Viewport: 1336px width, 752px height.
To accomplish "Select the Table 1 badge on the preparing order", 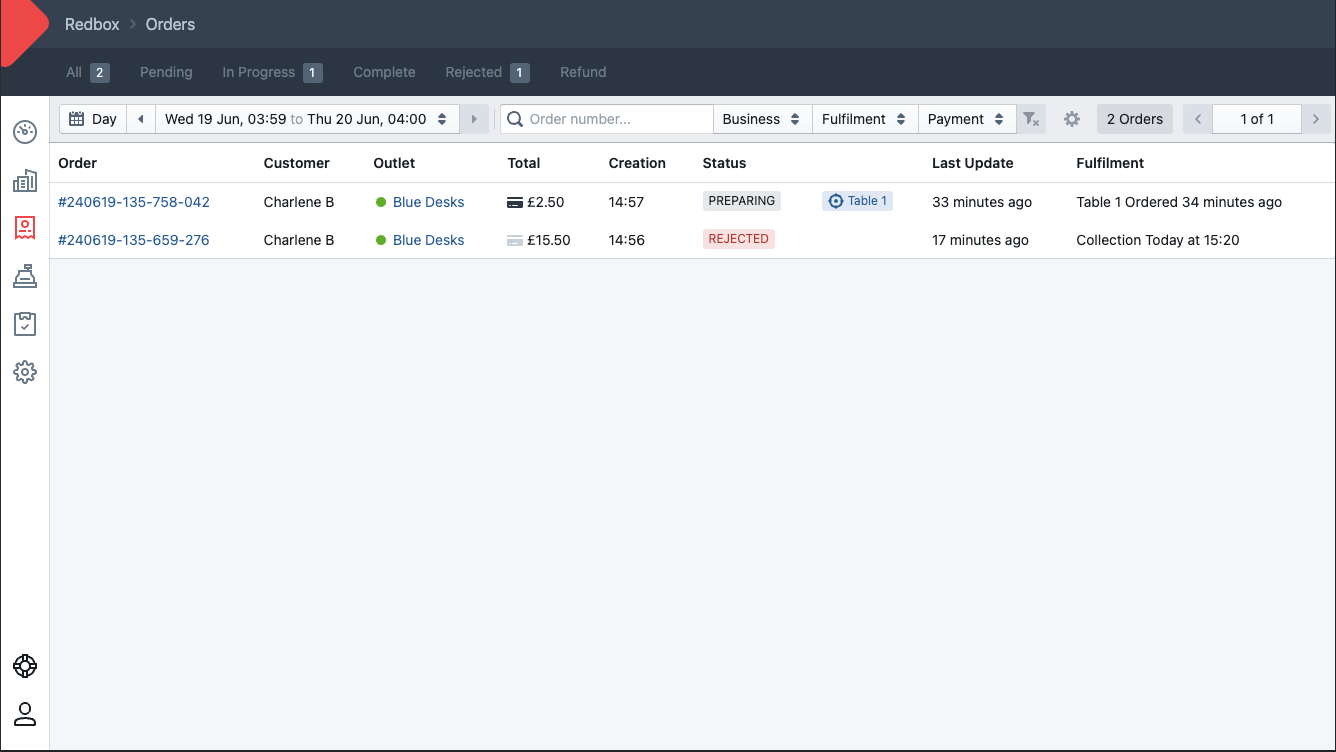I will pyautogui.click(x=857, y=200).
